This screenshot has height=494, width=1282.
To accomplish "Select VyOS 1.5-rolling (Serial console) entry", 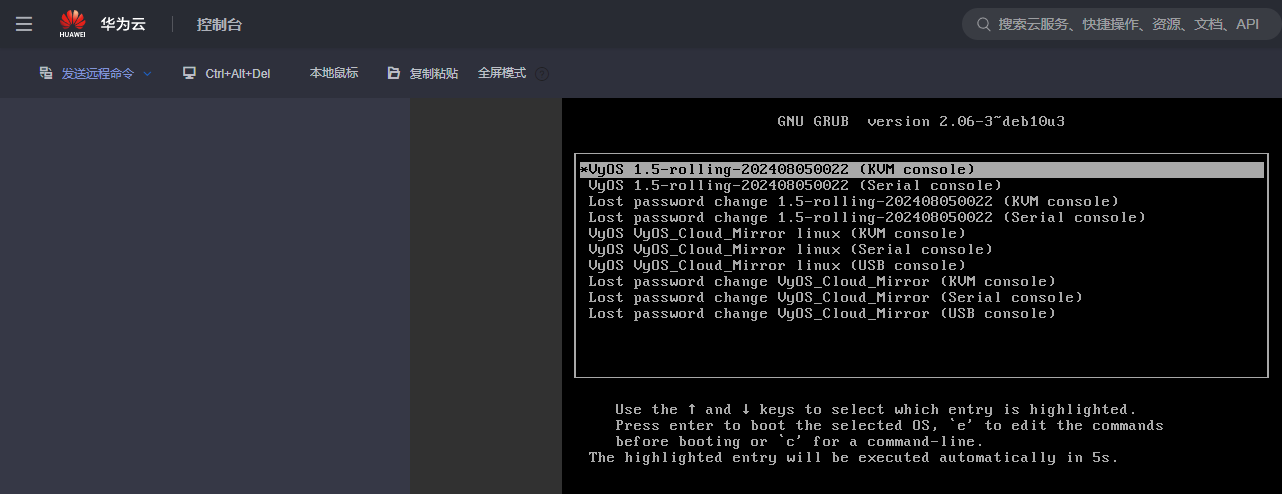I will [x=921, y=185].
